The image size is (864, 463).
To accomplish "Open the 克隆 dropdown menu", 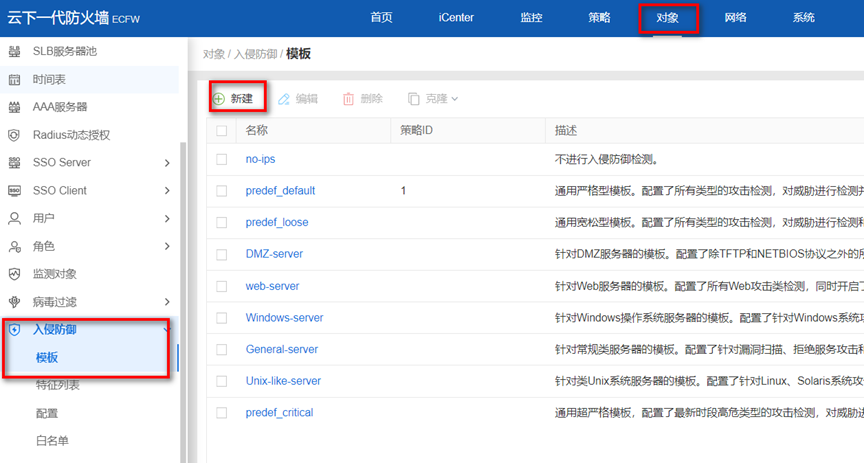I will coord(434,99).
